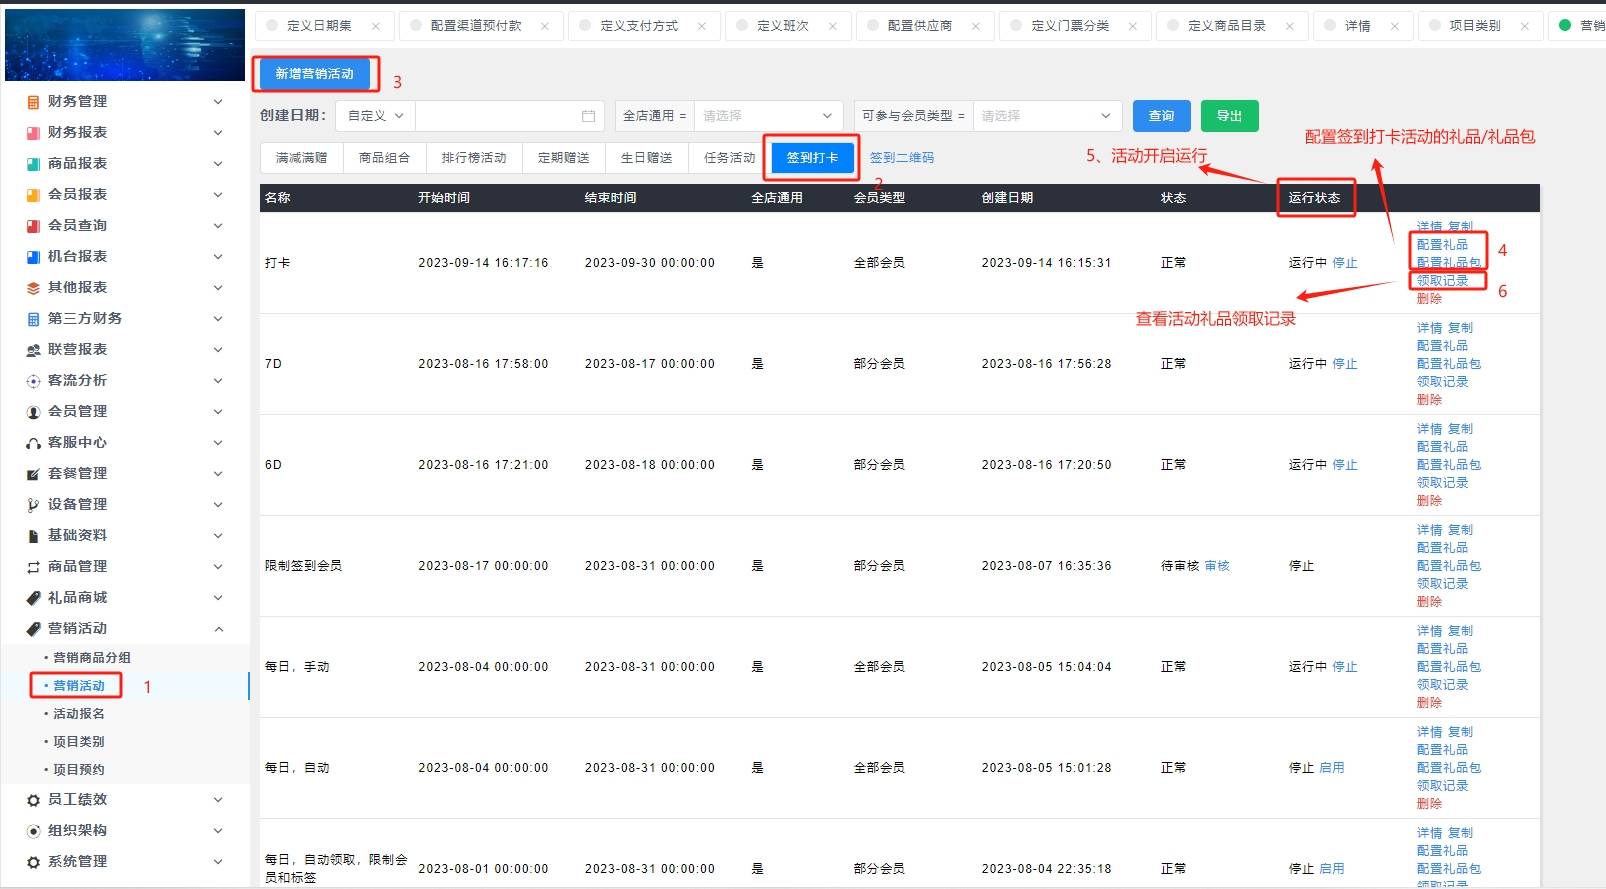Switch to the 任务活动 tab
This screenshot has width=1606, height=889.
(729, 158)
